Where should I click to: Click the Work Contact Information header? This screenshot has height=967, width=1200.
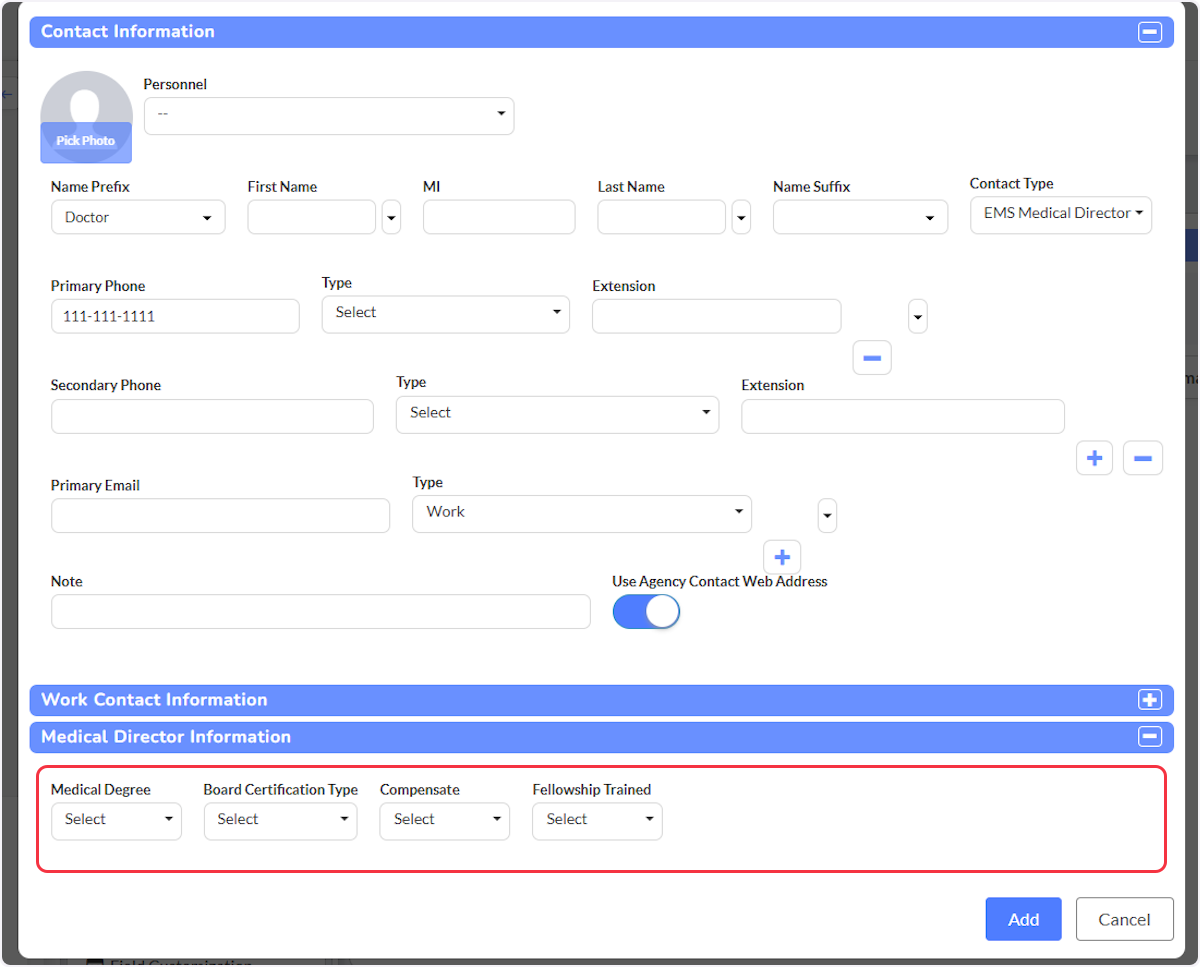(x=601, y=700)
